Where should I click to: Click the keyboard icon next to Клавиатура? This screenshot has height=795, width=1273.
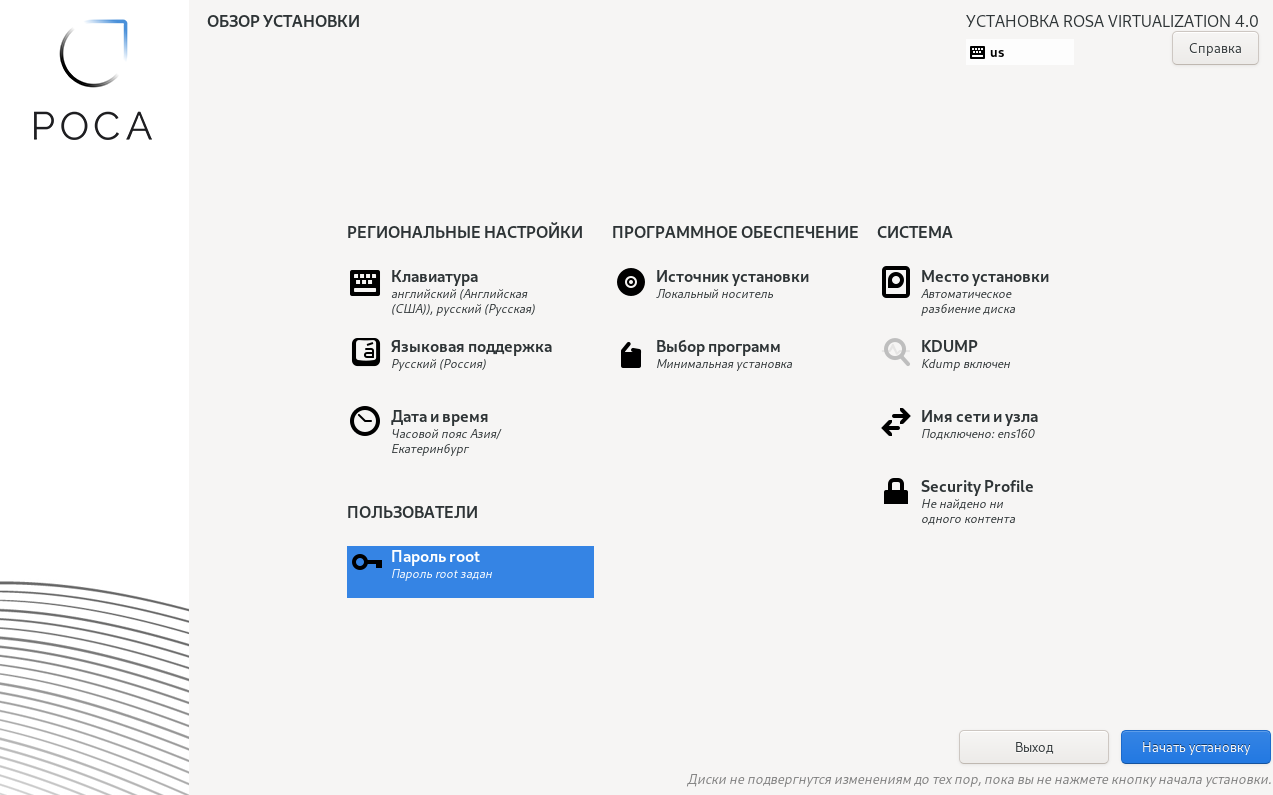click(365, 283)
